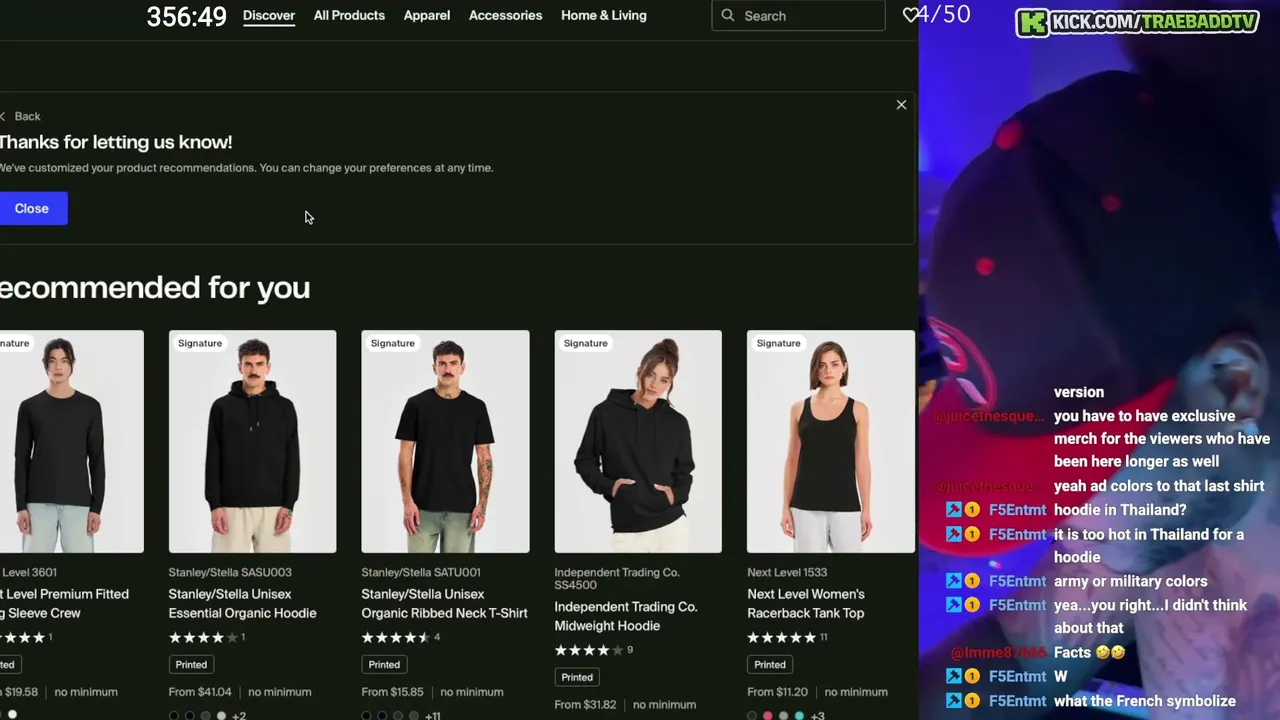
Task: Click the Signature badge on the Essential Organic Hoodie
Action: [x=200, y=343]
